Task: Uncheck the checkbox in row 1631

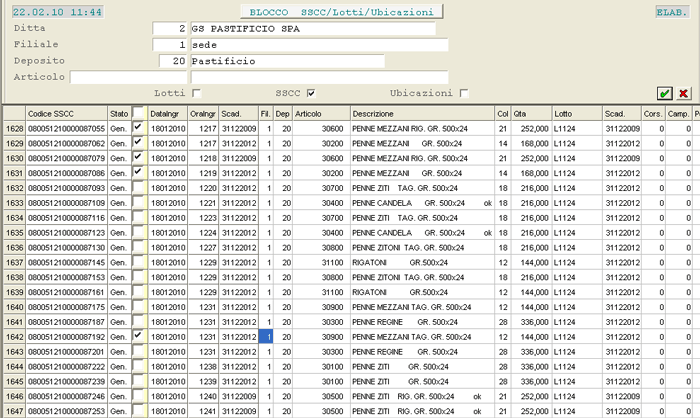Action: [x=139, y=172]
